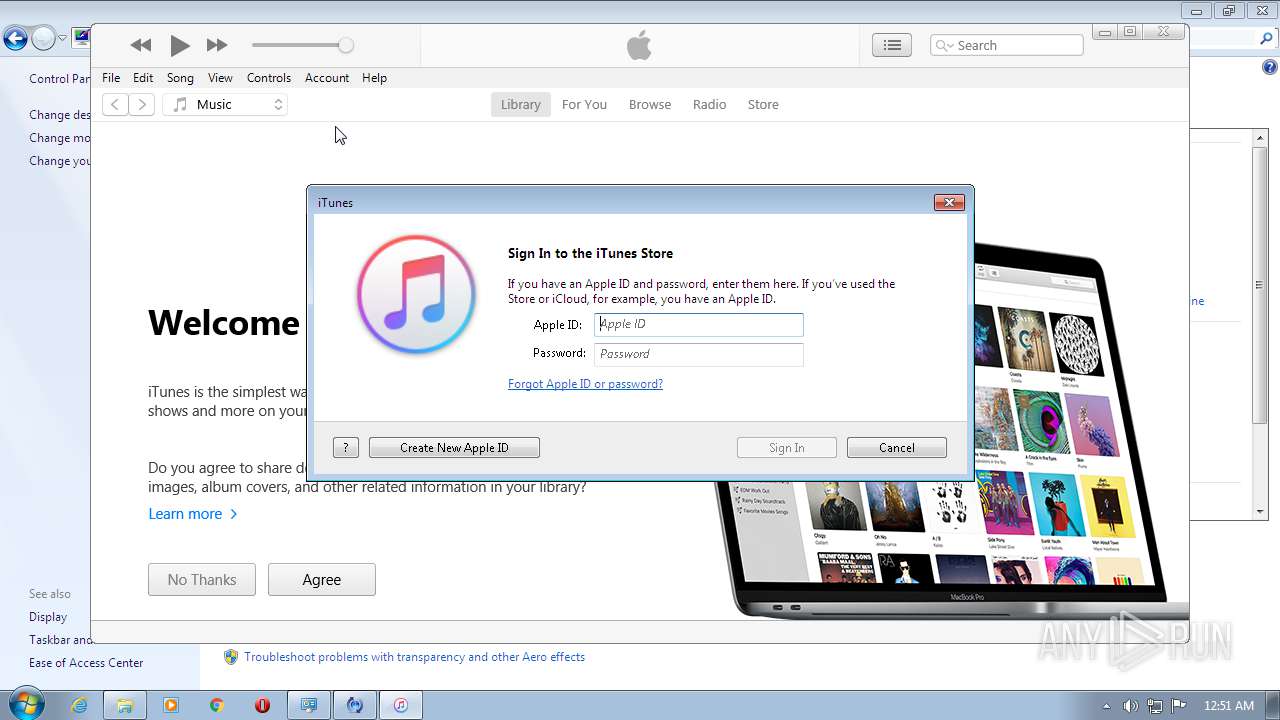Open Google Chrome from the taskbar
The image size is (1280, 720).
217,705
